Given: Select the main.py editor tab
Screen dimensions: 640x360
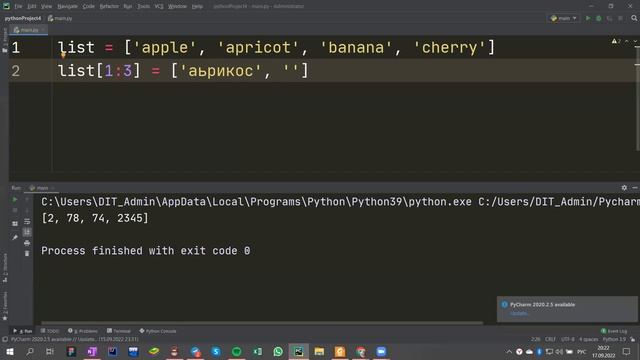Looking at the screenshot, I should point(29,30).
